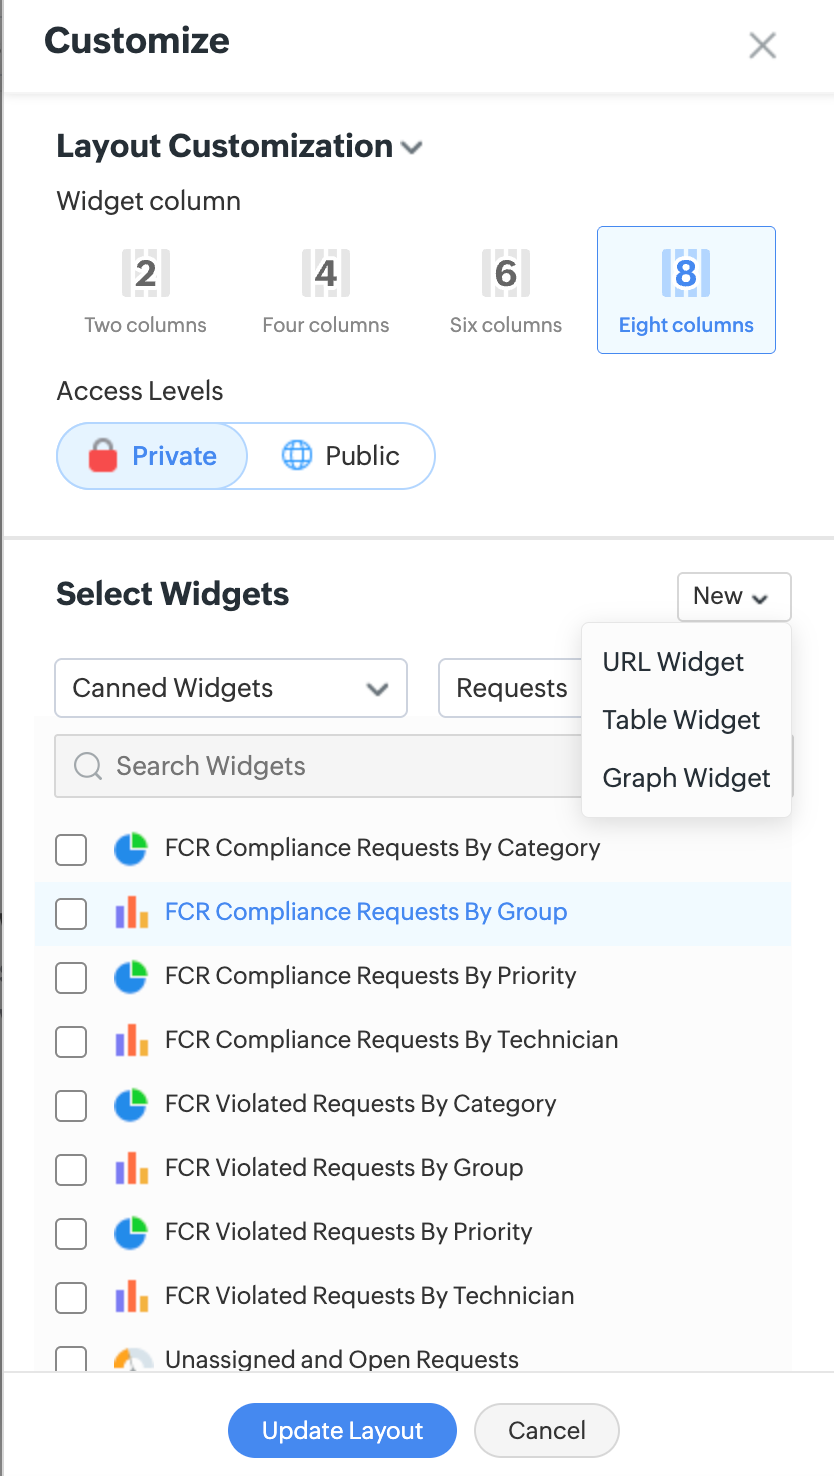Select the Two columns layout icon
Screen dimensions: 834x1476
146,274
